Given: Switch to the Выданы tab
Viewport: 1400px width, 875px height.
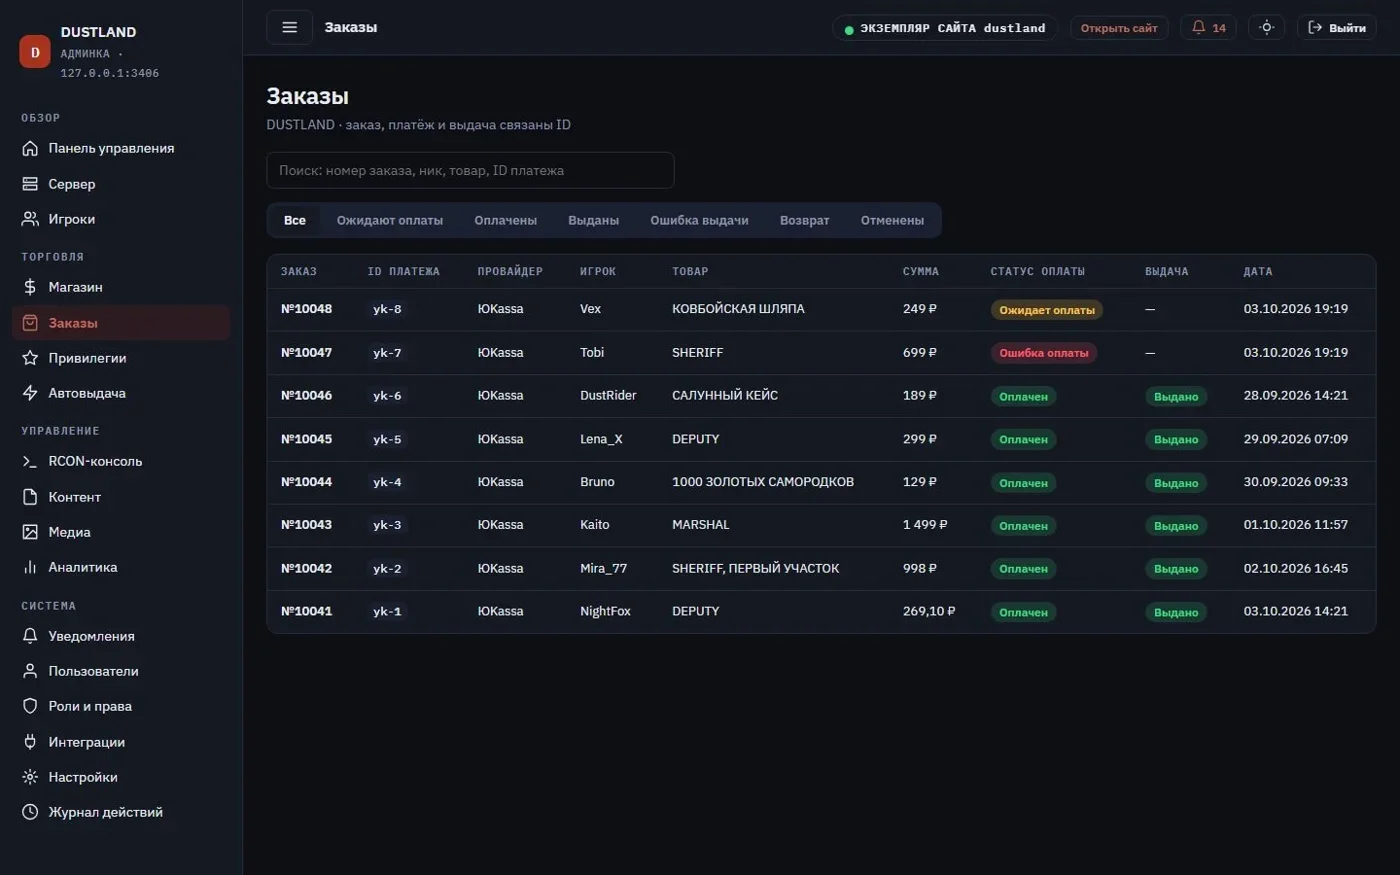Looking at the screenshot, I should (593, 220).
